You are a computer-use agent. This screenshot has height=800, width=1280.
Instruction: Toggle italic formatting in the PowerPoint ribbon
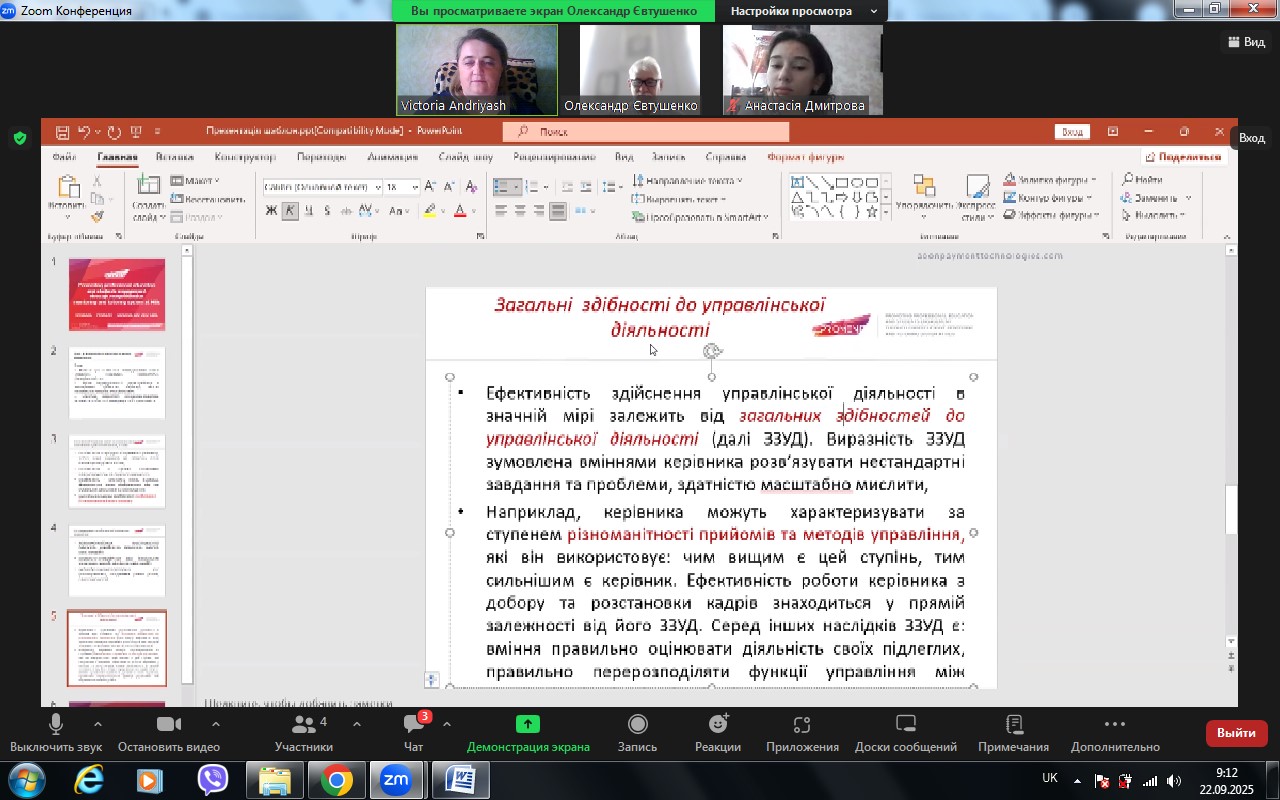290,211
